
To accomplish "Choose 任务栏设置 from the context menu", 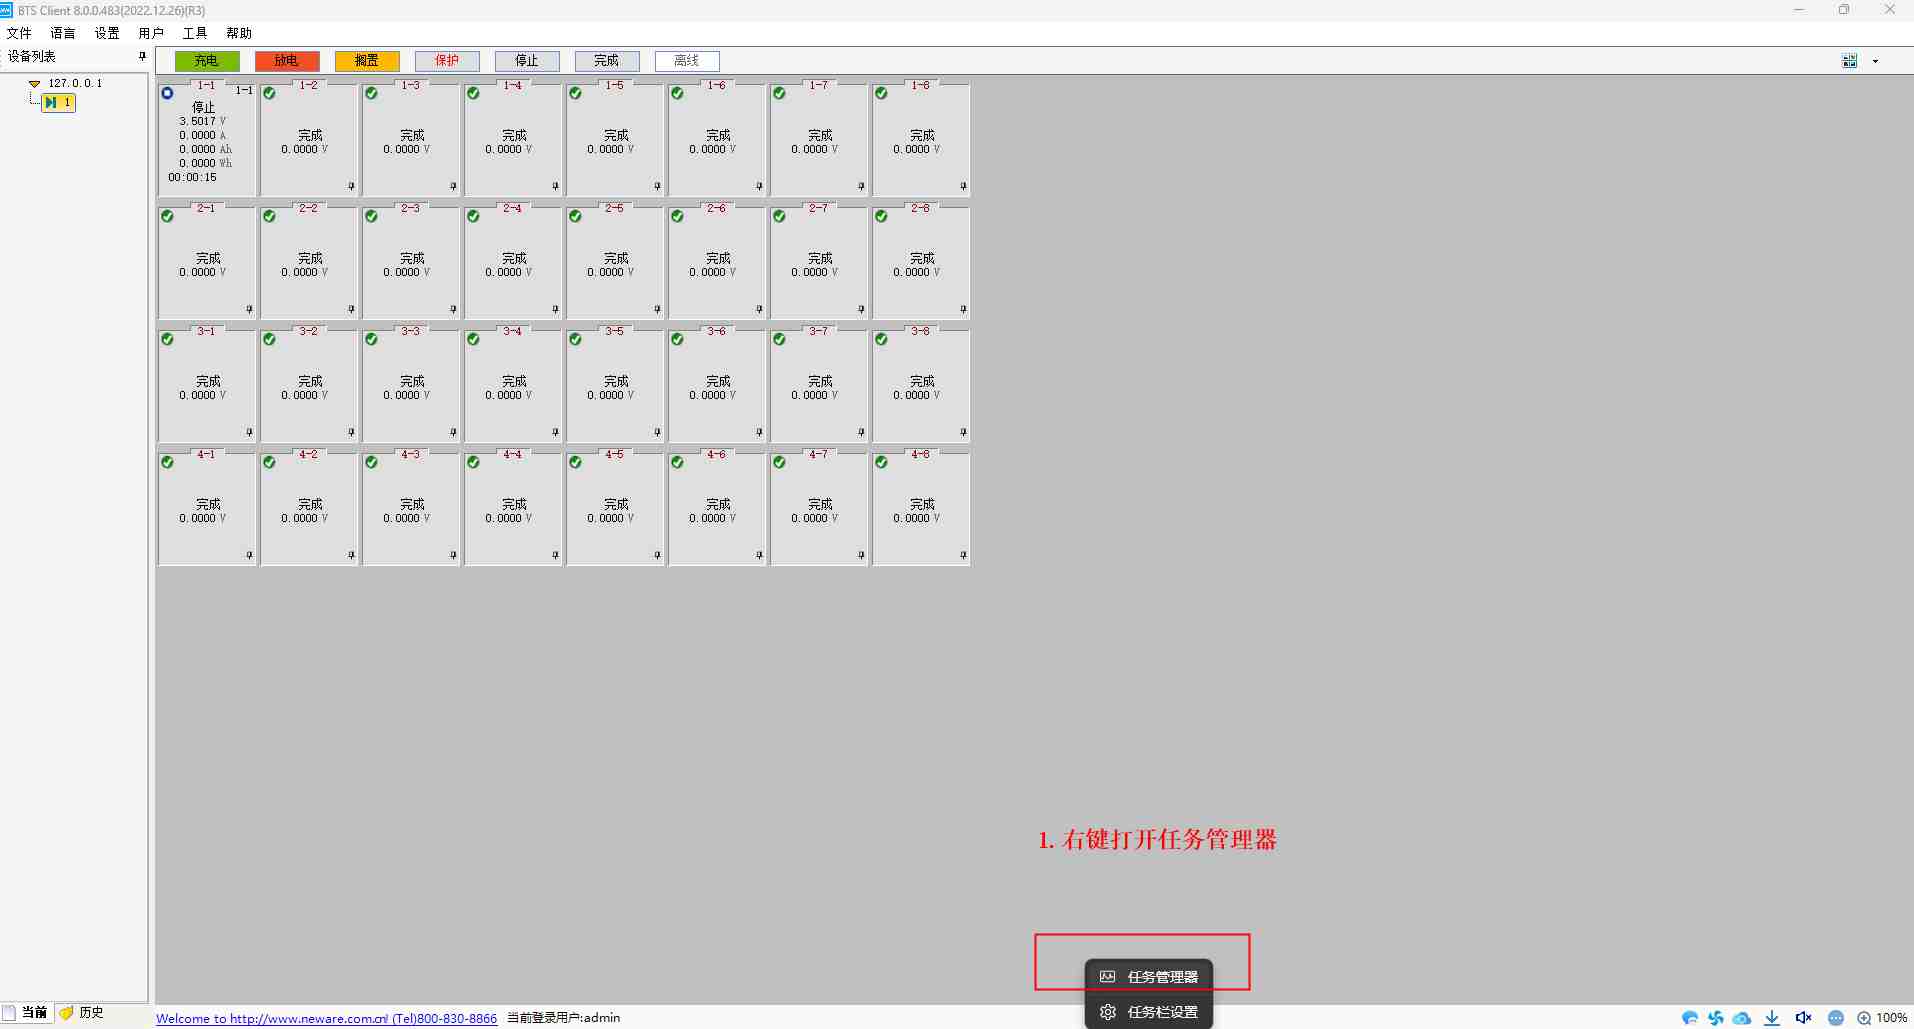I will (x=1149, y=1012).
